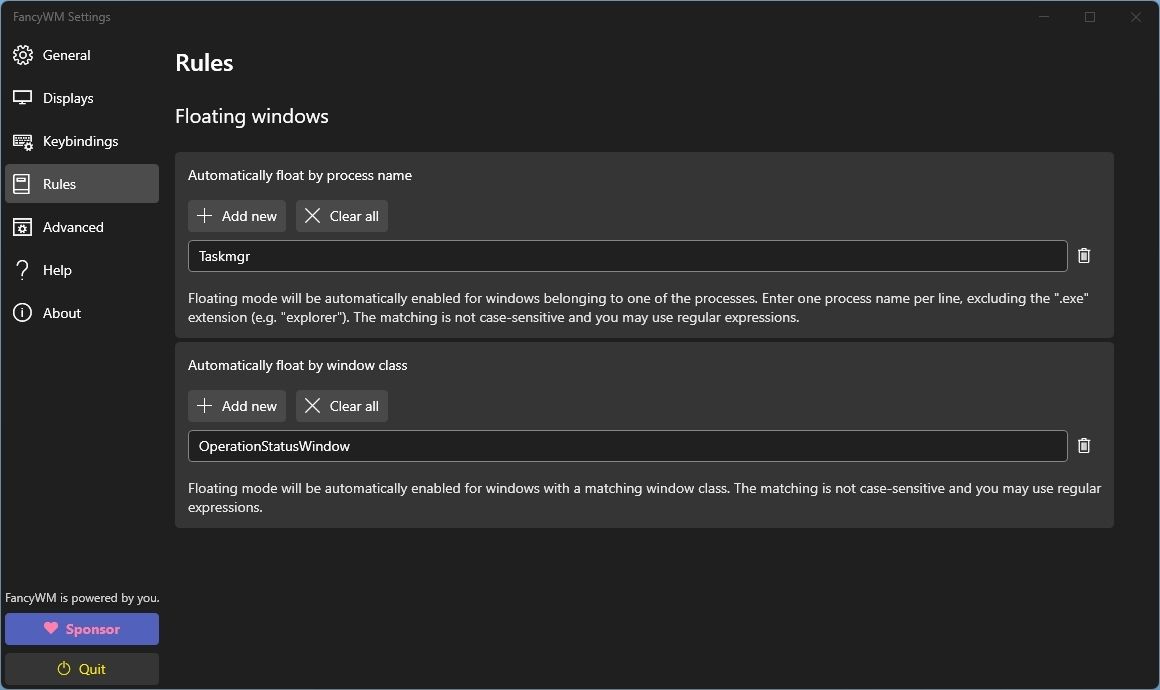Quit FancyWM
This screenshot has width=1160, height=690.
(81, 668)
